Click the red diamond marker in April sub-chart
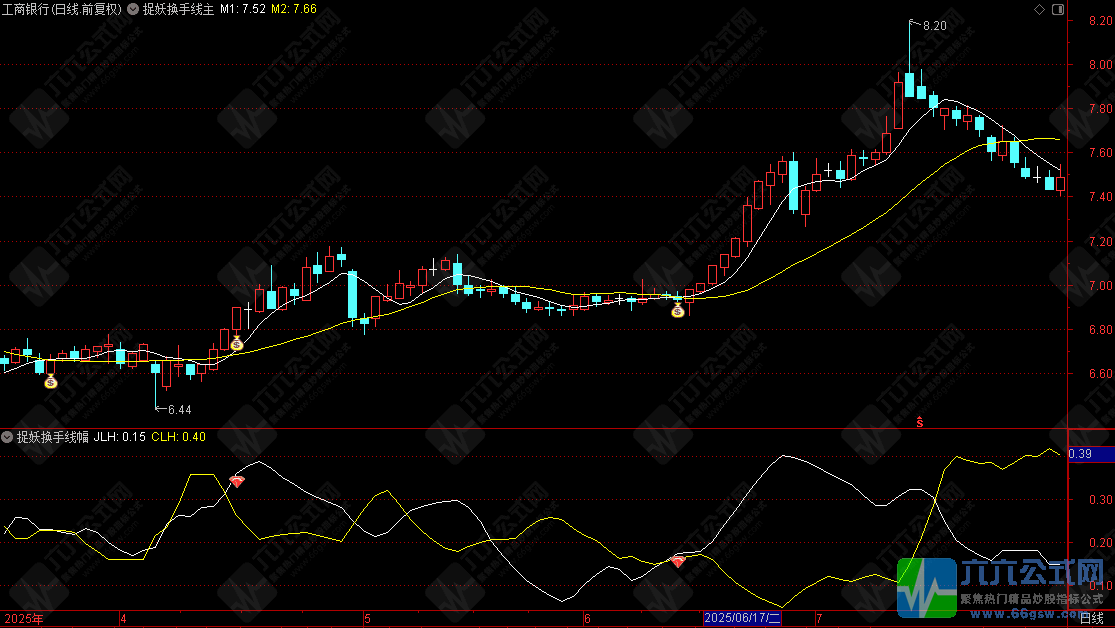The width and height of the screenshot is (1115, 628). click(237, 482)
